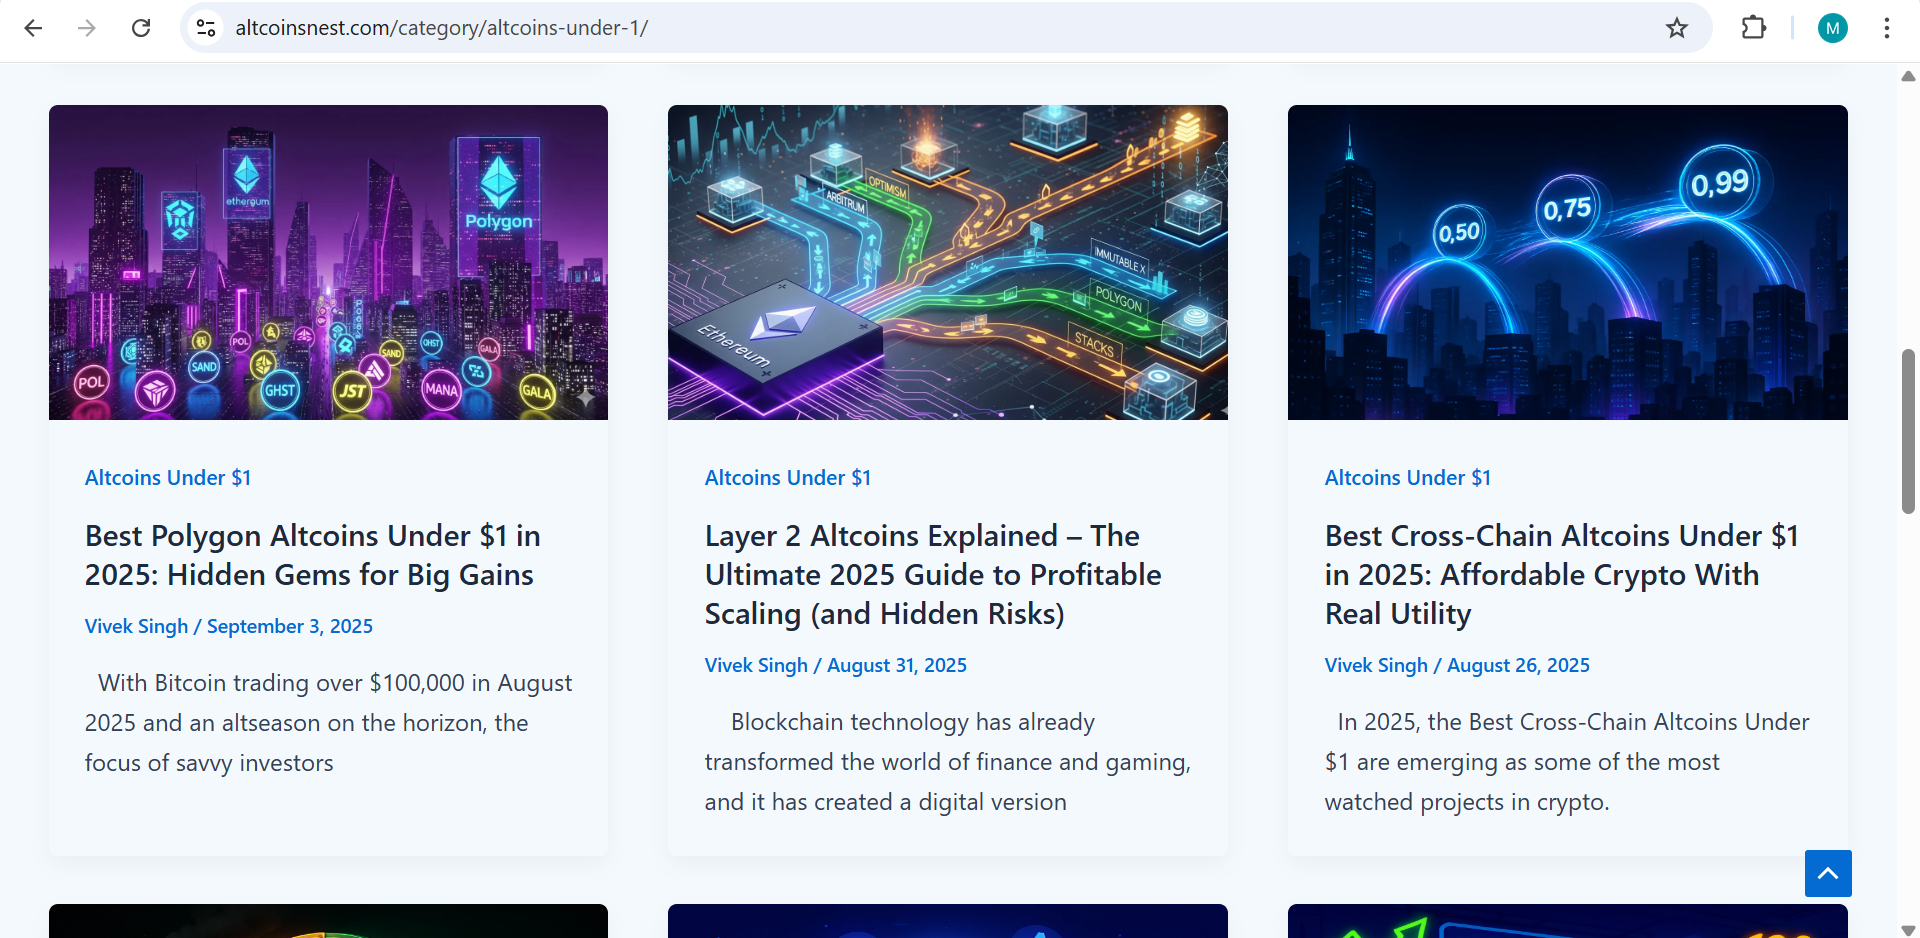Screen dimensions: 1920x938
Task: Click author Vivek Singh on August 31 post
Action: (756, 665)
